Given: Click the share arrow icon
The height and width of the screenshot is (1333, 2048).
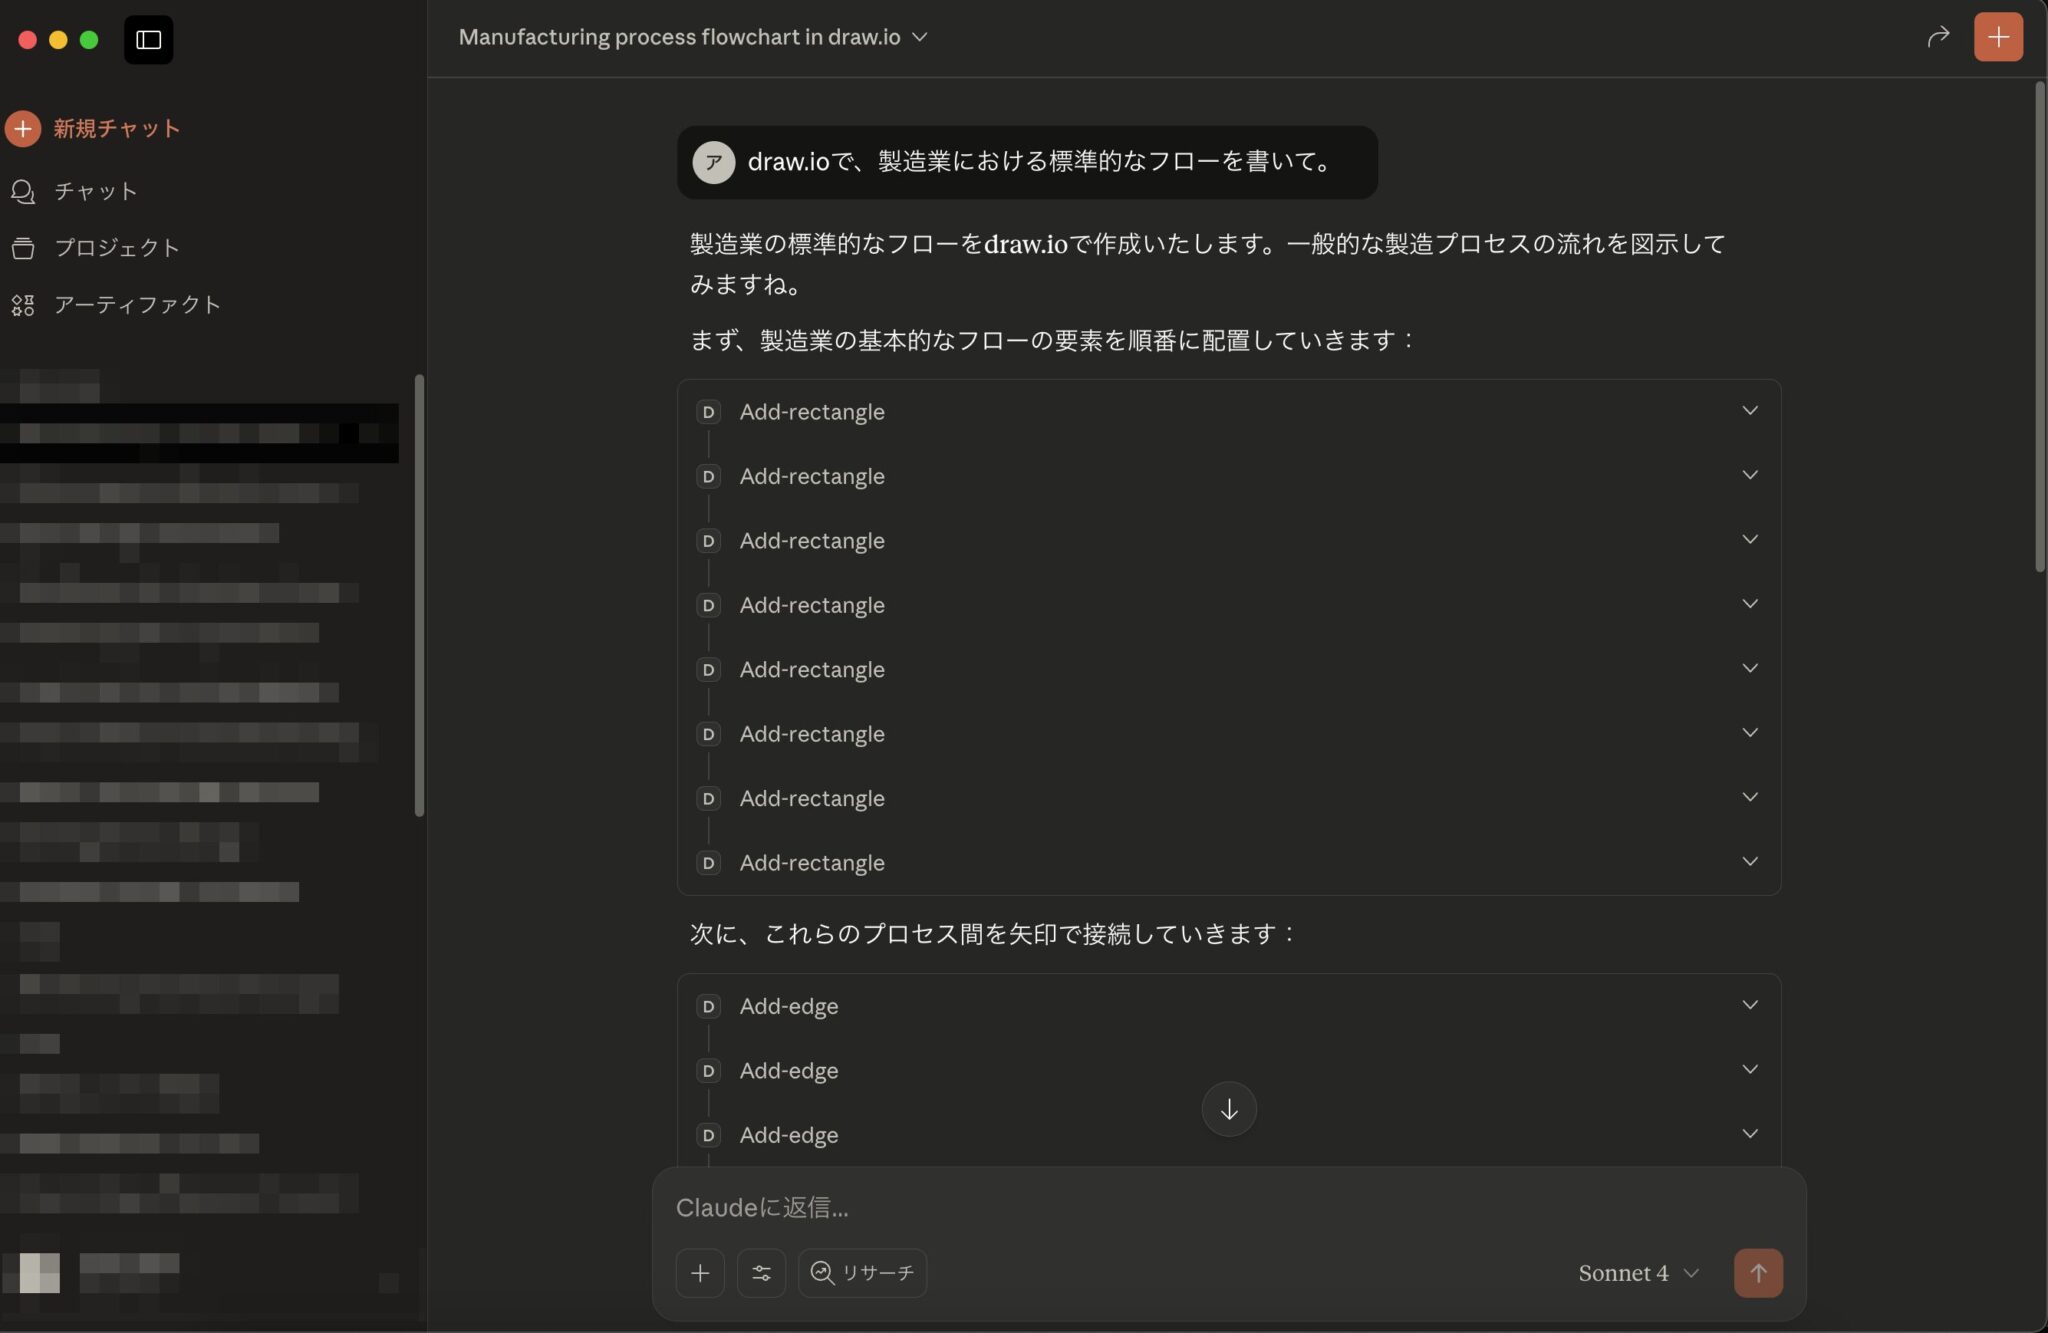Looking at the screenshot, I should tap(1938, 37).
